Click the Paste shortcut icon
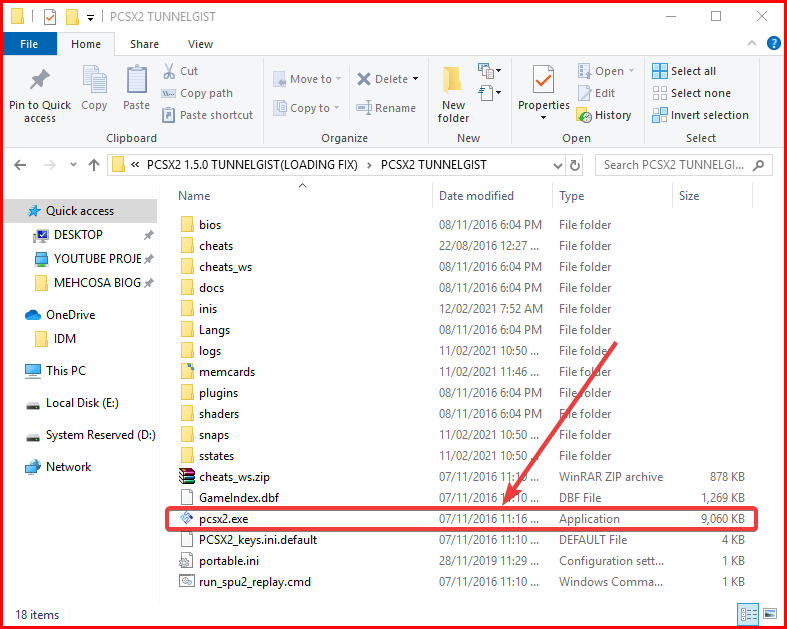The width and height of the screenshot is (787, 629). click(x=169, y=115)
